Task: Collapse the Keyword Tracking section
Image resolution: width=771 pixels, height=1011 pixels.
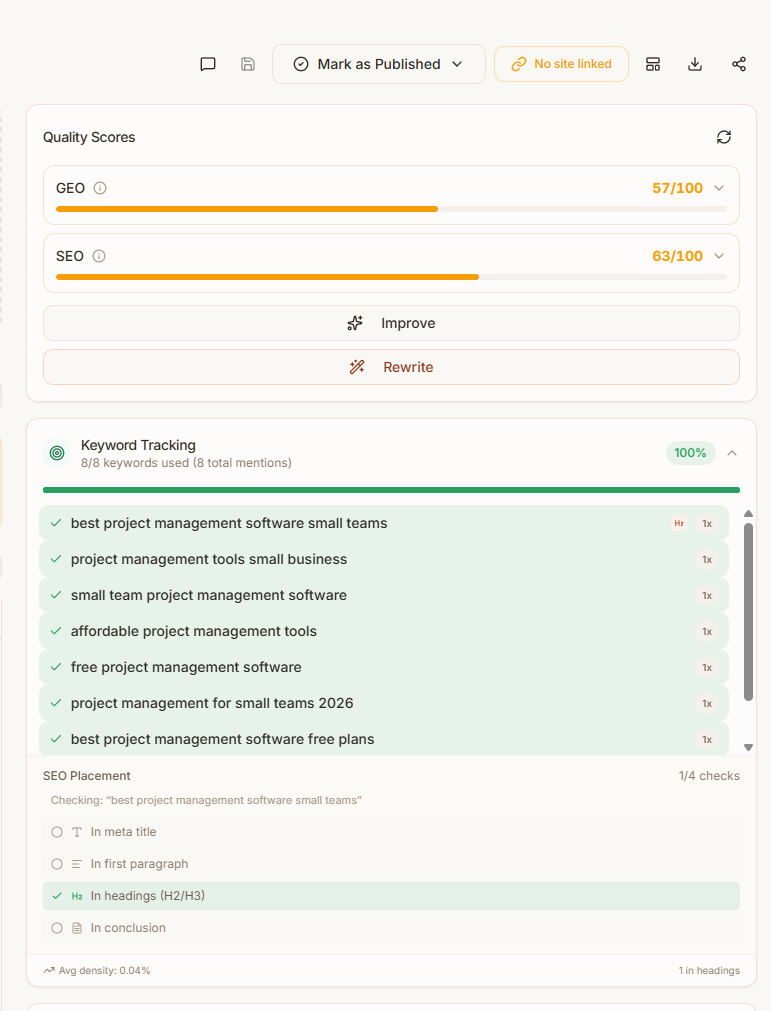Action: point(732,452)
